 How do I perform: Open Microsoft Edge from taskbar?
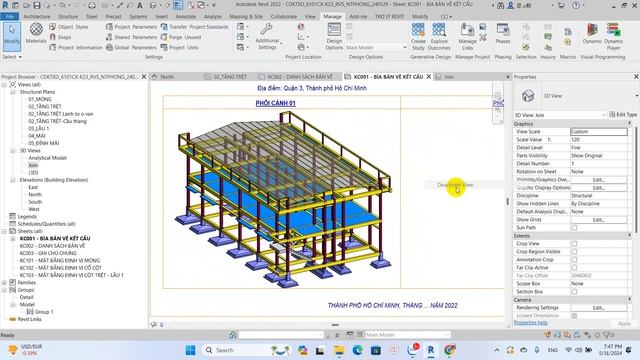357,350
